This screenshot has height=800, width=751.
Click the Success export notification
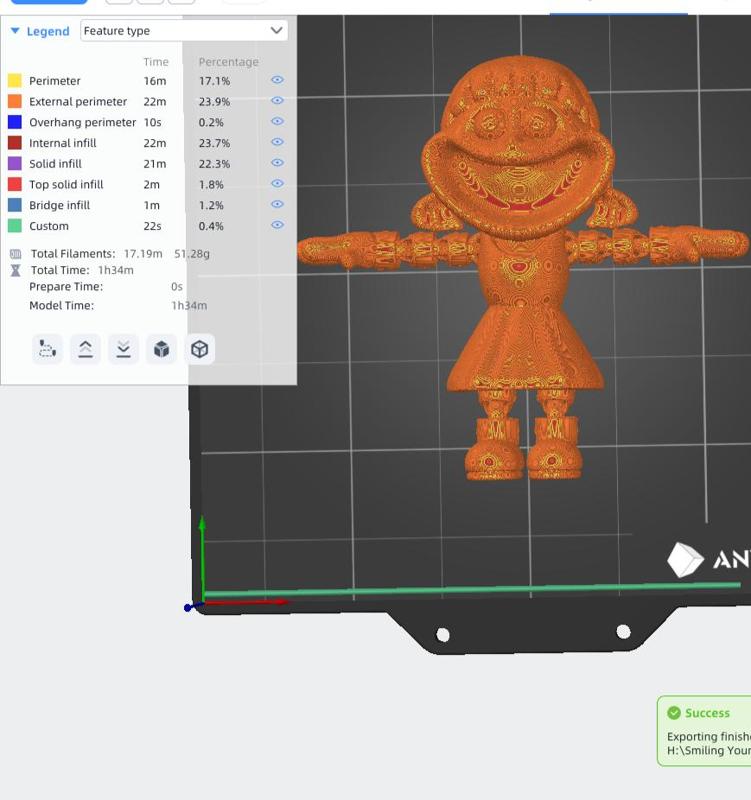pyautogui.click(x=704, y=731)
